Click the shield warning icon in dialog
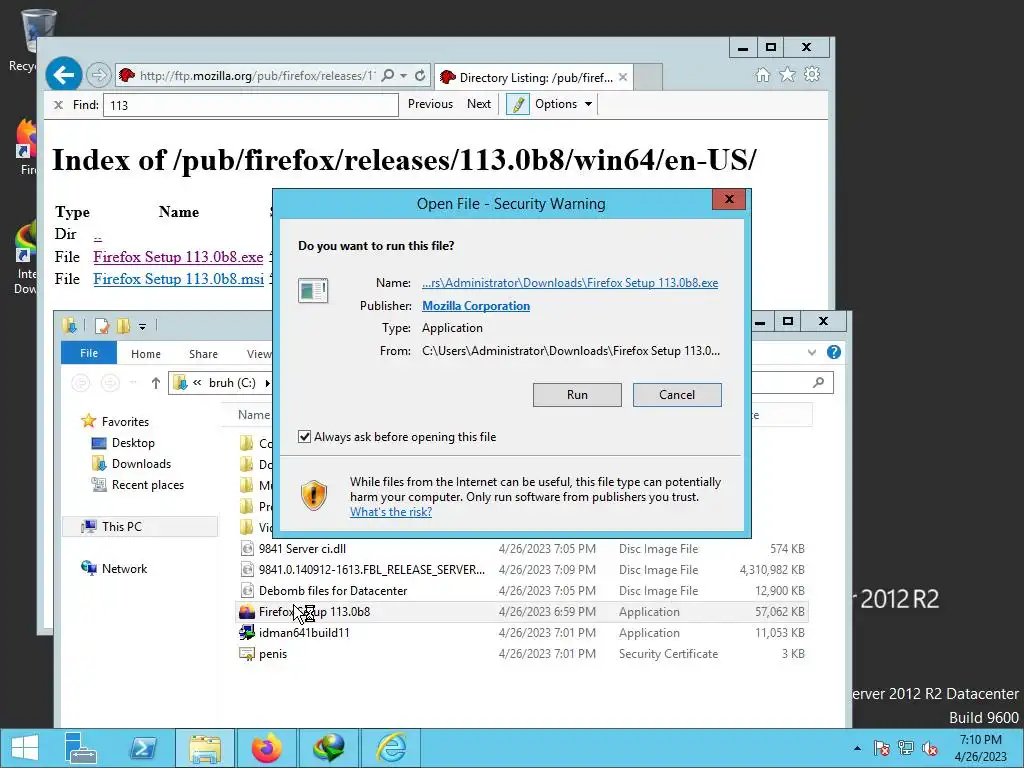The image size is (1024, 768). [313, 495]
